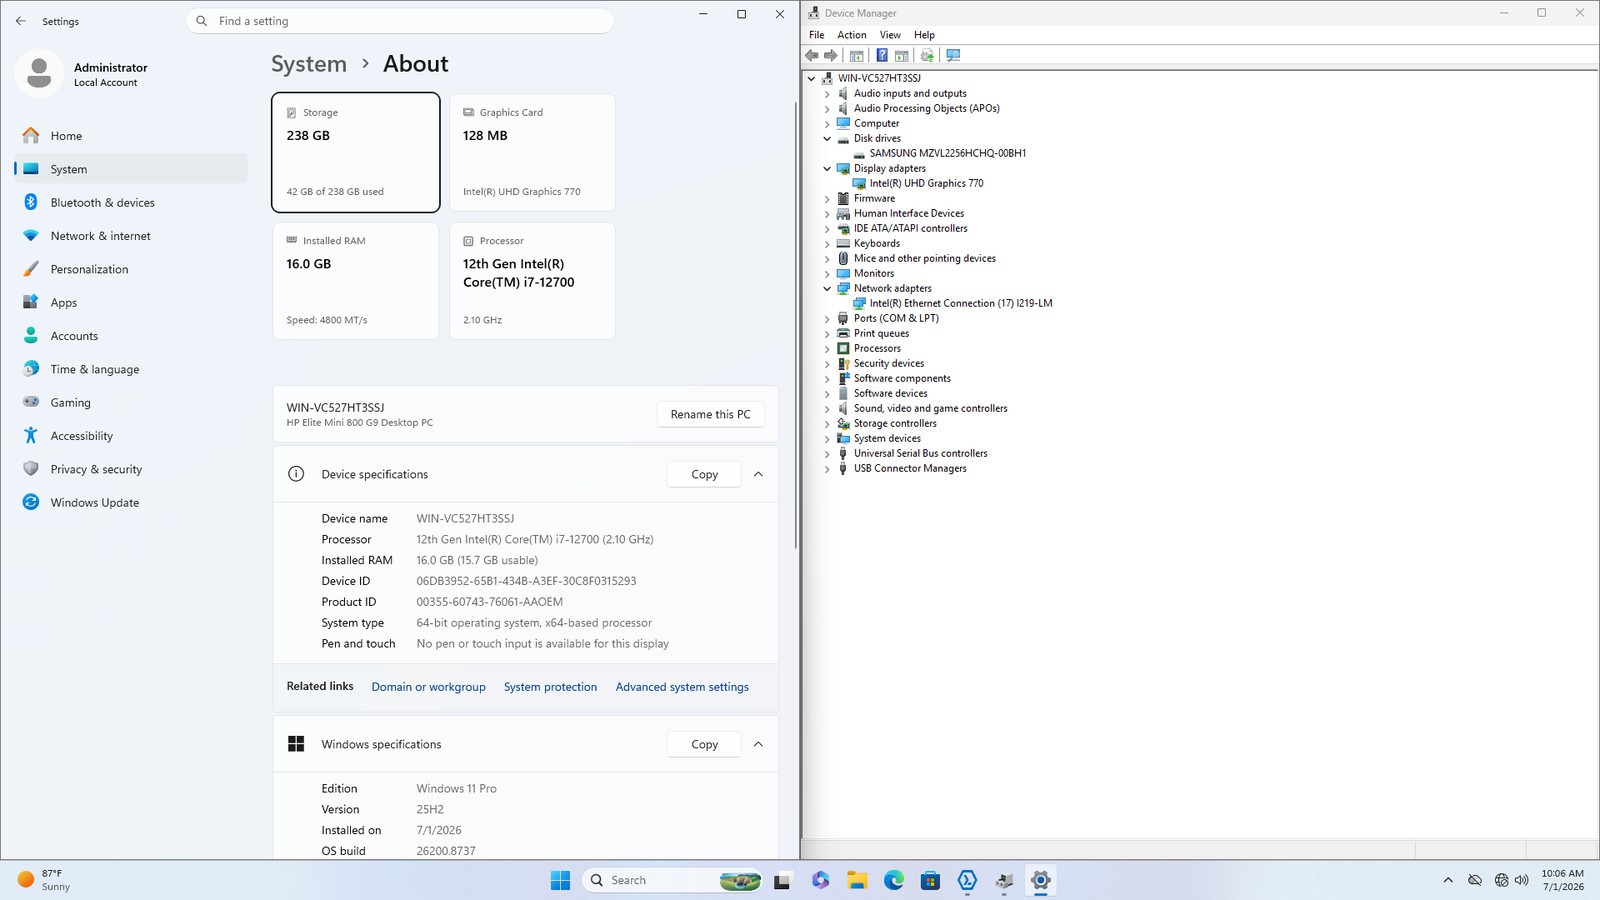Click the Show/Hide Console Tree toolbar icon
The image size is (1600, 900).
(857, 55)
